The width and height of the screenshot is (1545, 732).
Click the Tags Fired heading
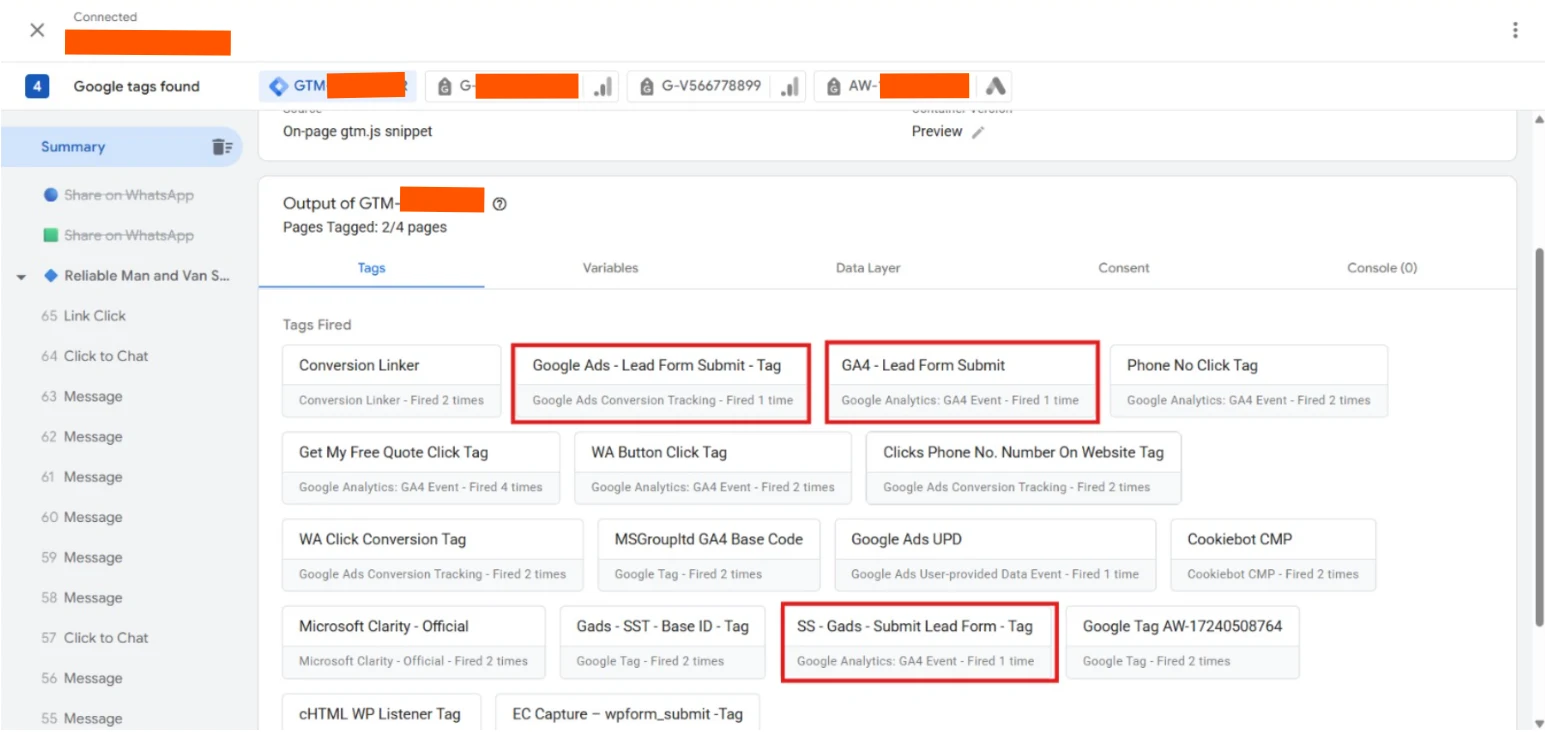point(316,325)
